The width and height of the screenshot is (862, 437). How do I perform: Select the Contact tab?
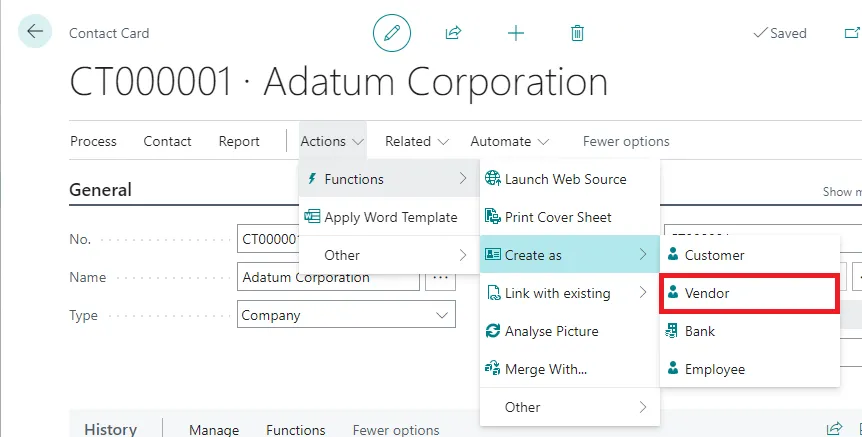click(x=167, y=141)
